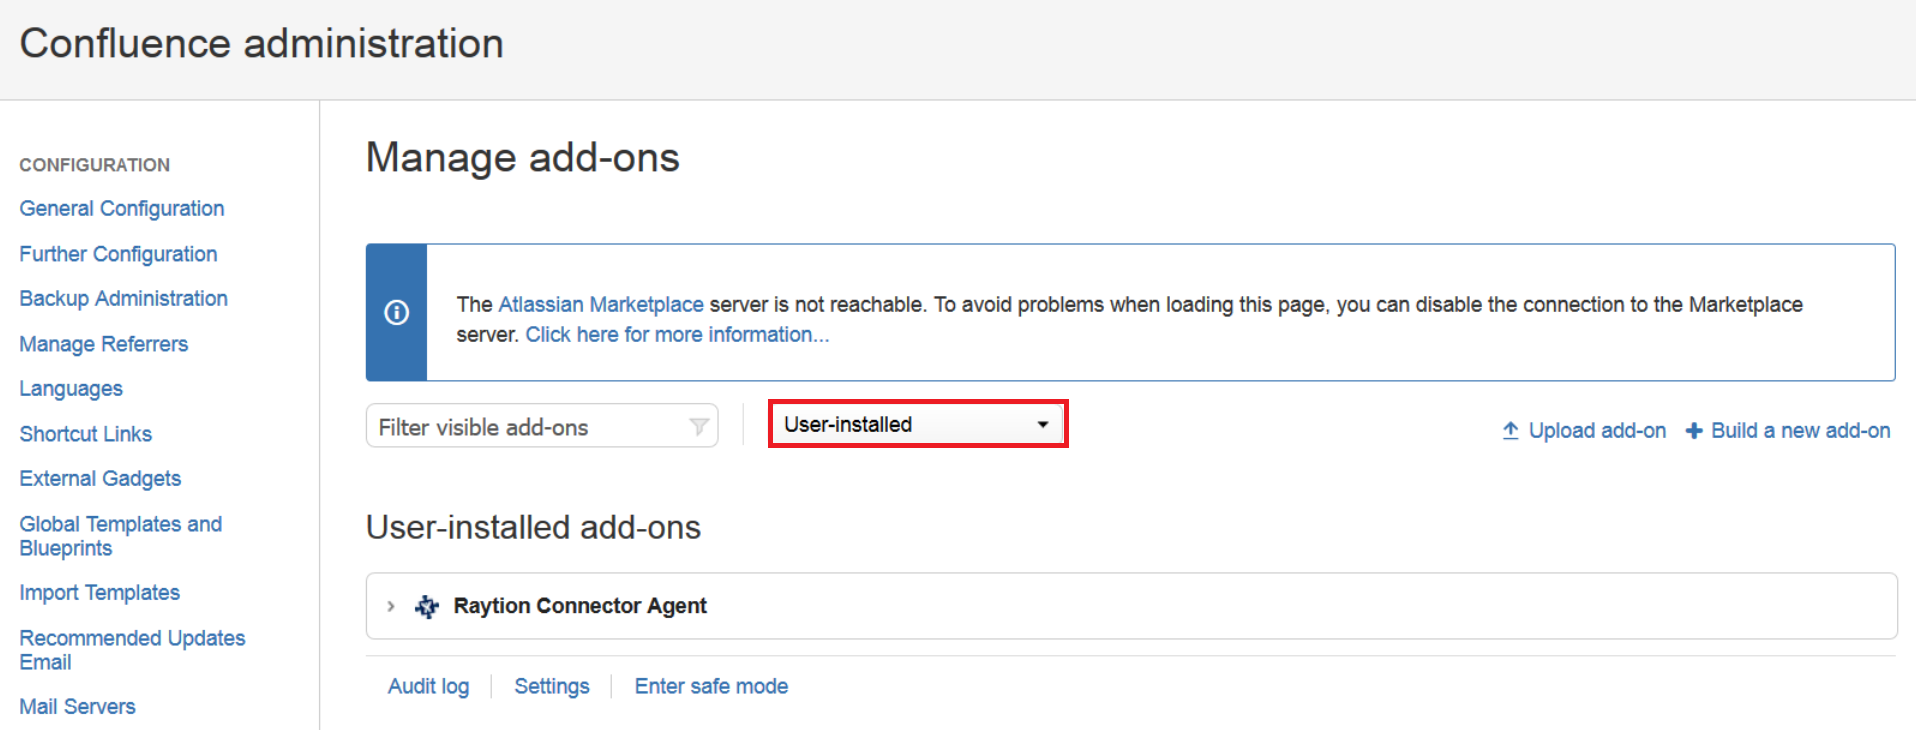Click in the Filter visible add-ons field
The height and width of the screenshot is (730, 1916).
[530, 427]
